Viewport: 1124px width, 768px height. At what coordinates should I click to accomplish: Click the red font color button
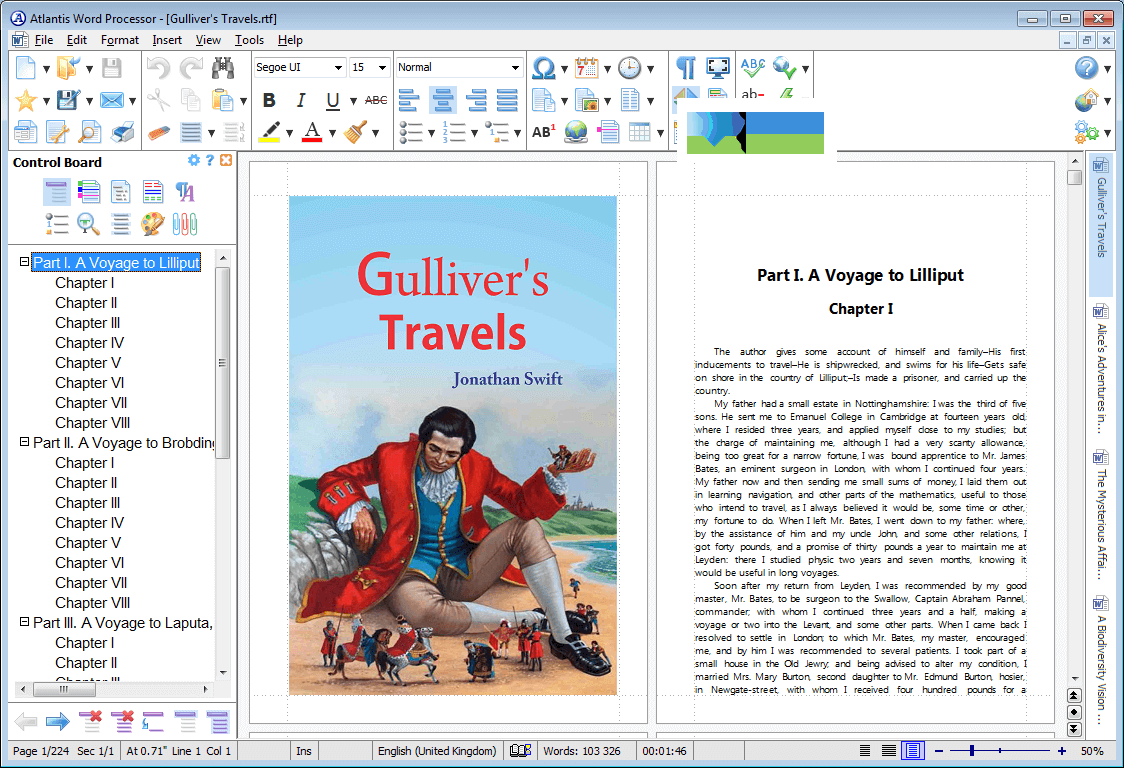point(312,132)
